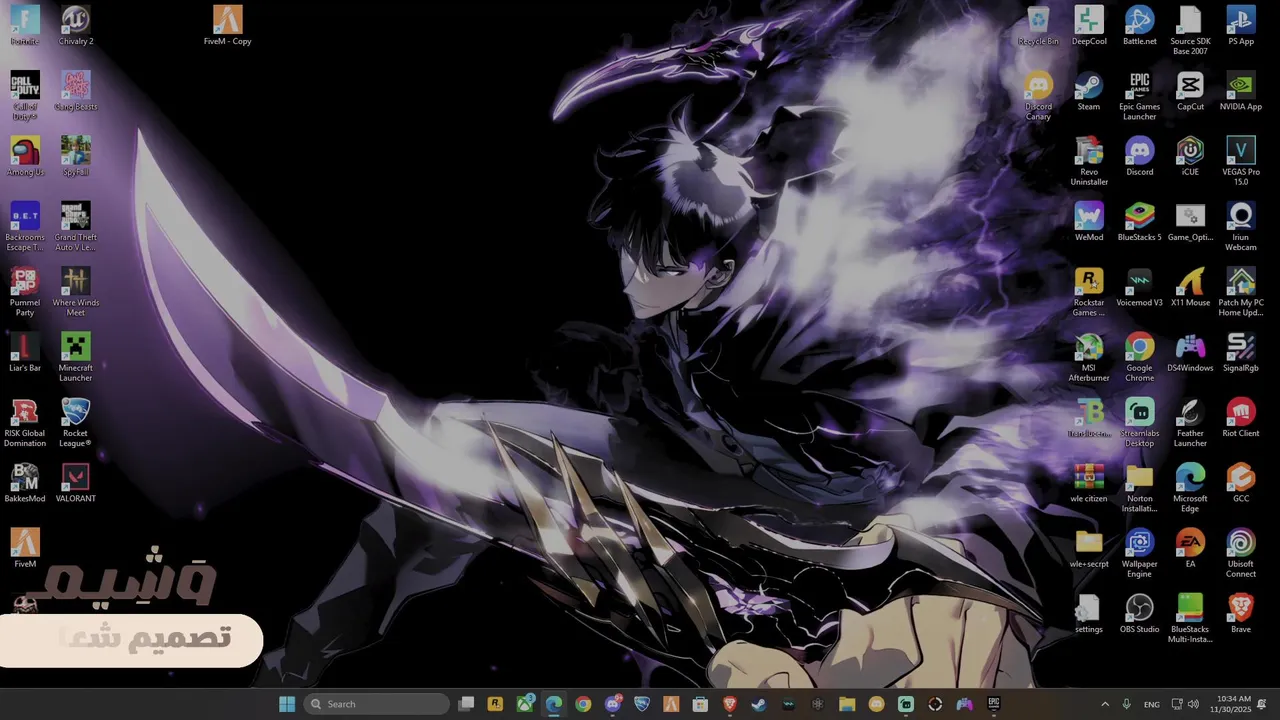This screenshot has height=720, width=1280.
Task: Open the ENG language switcher
Action: pos(1152,704)
